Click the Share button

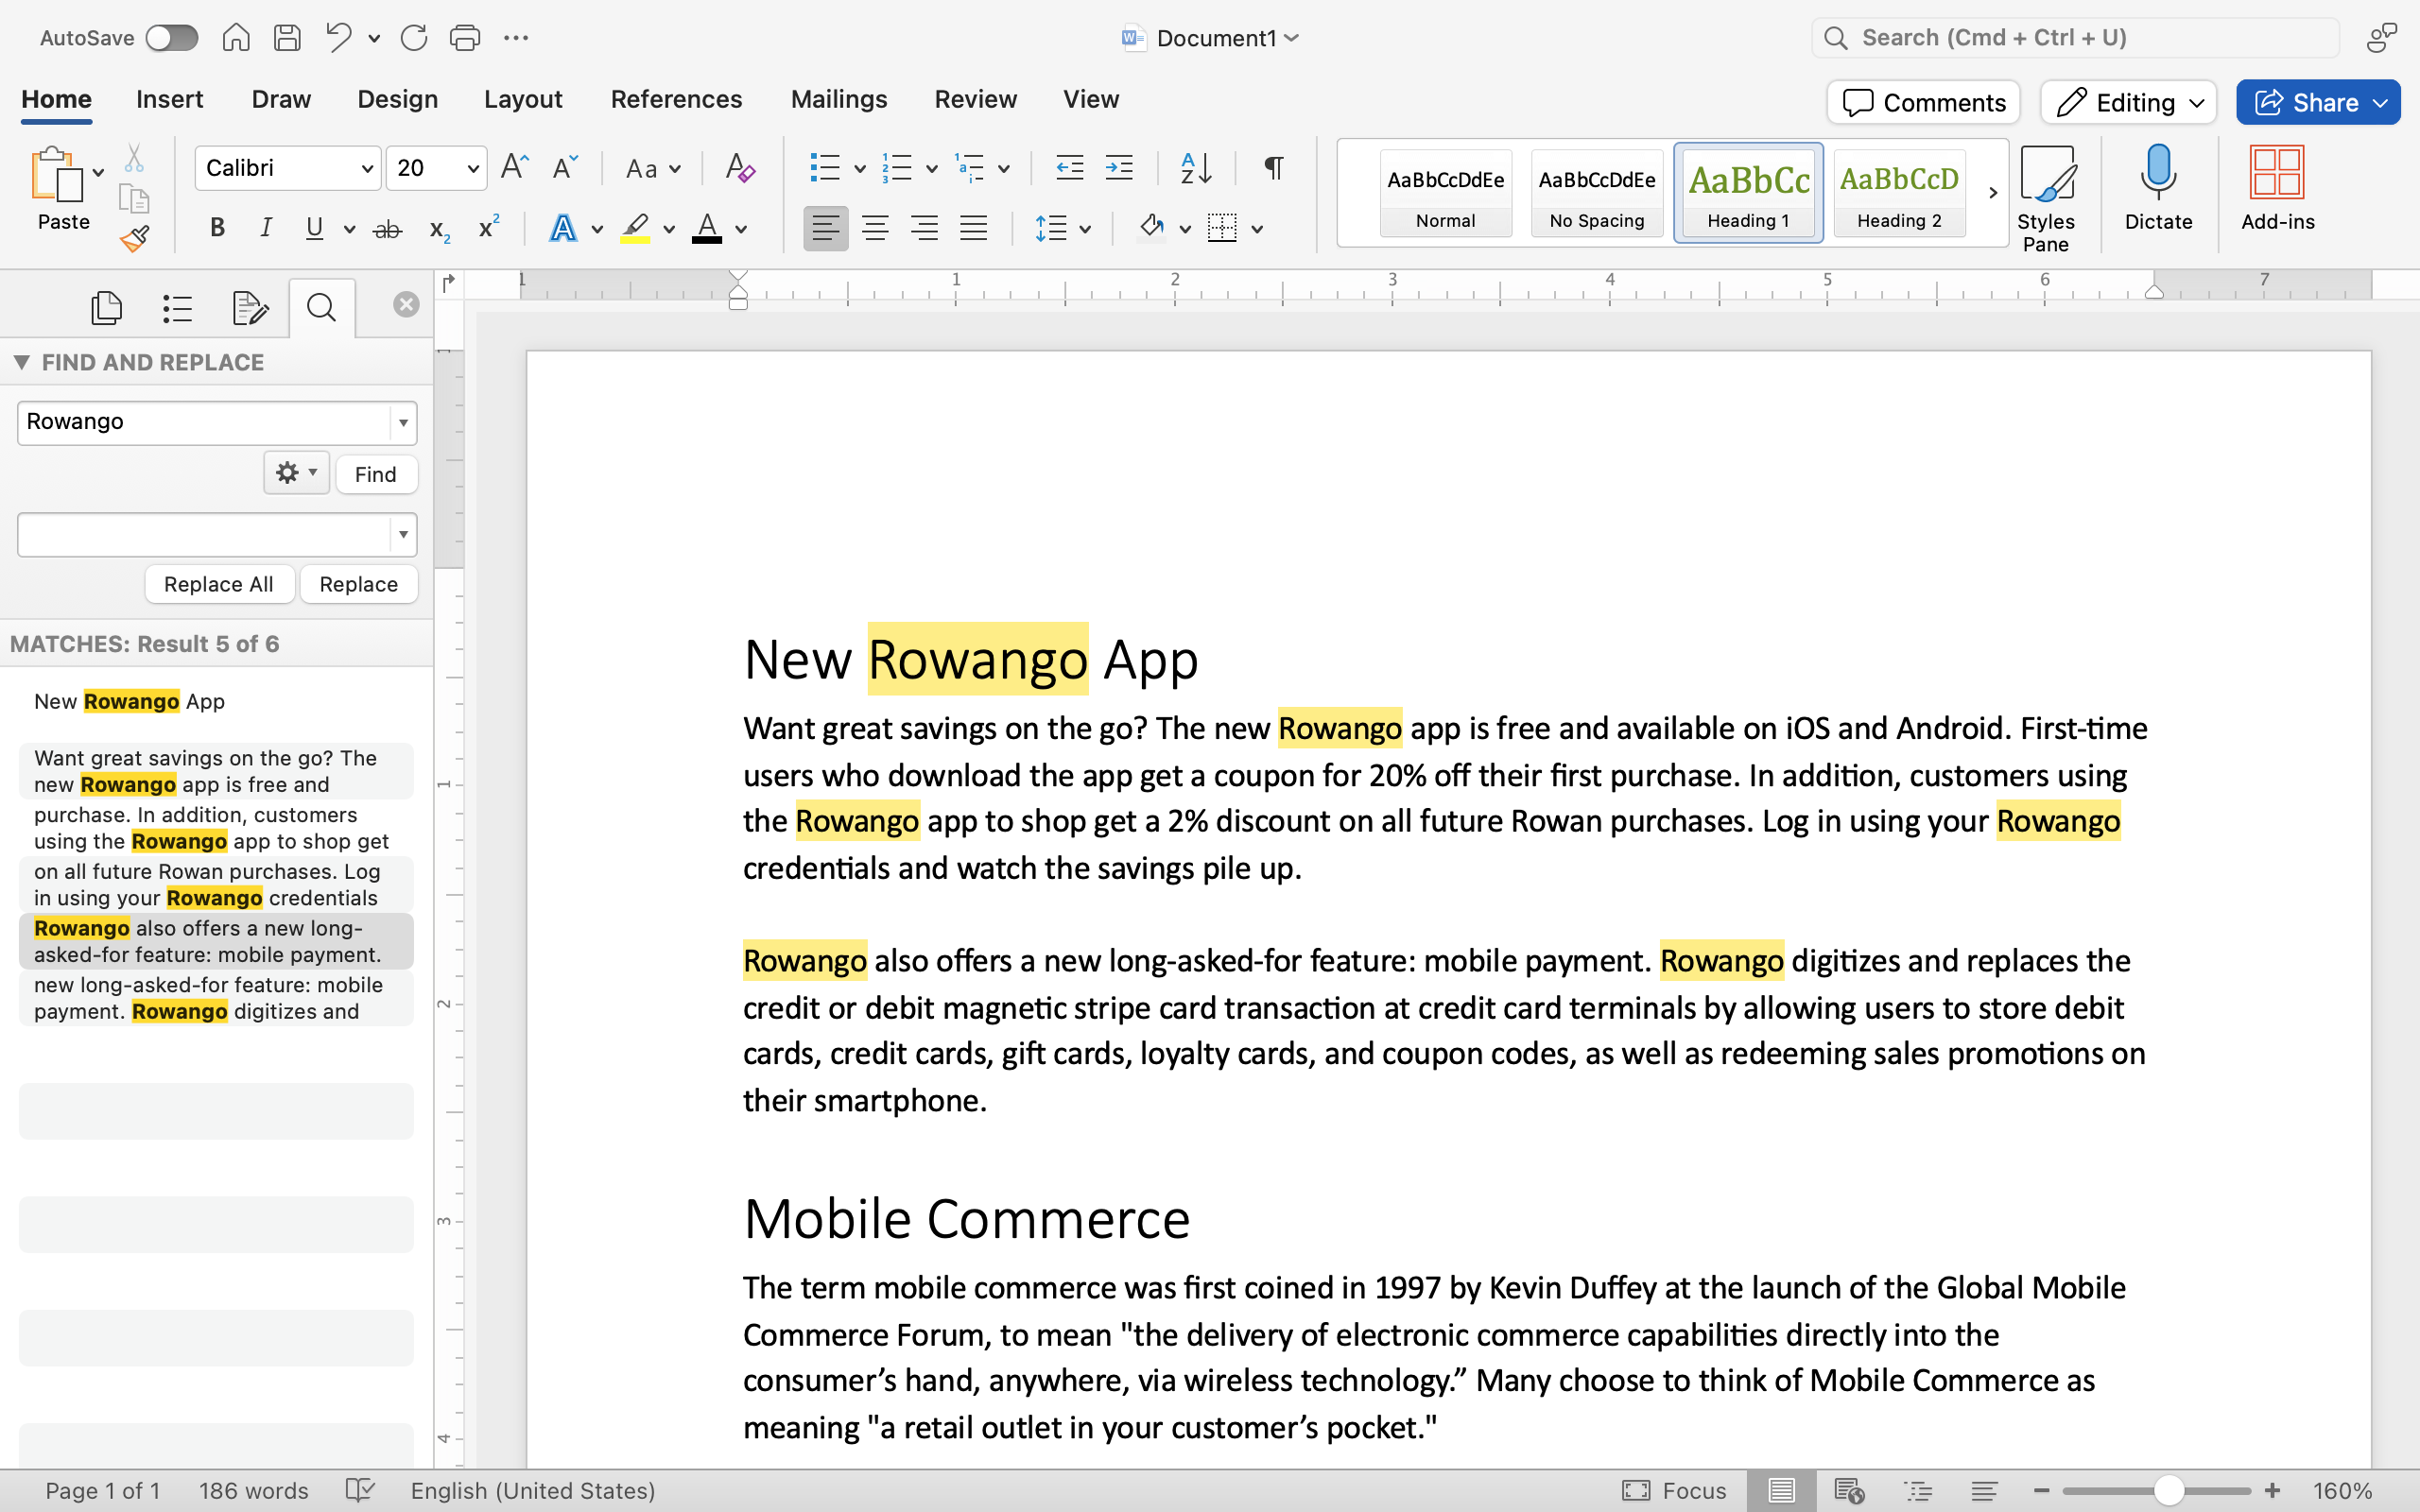click(2317, 102)
